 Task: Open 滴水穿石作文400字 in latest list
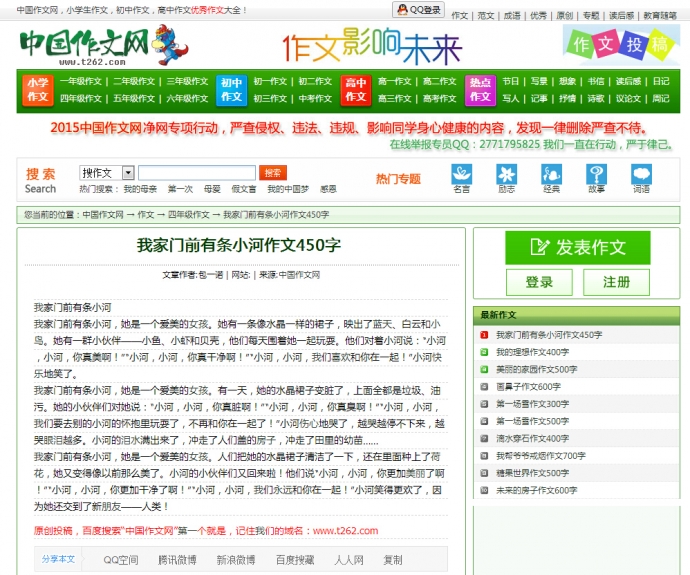coord(532,439)
